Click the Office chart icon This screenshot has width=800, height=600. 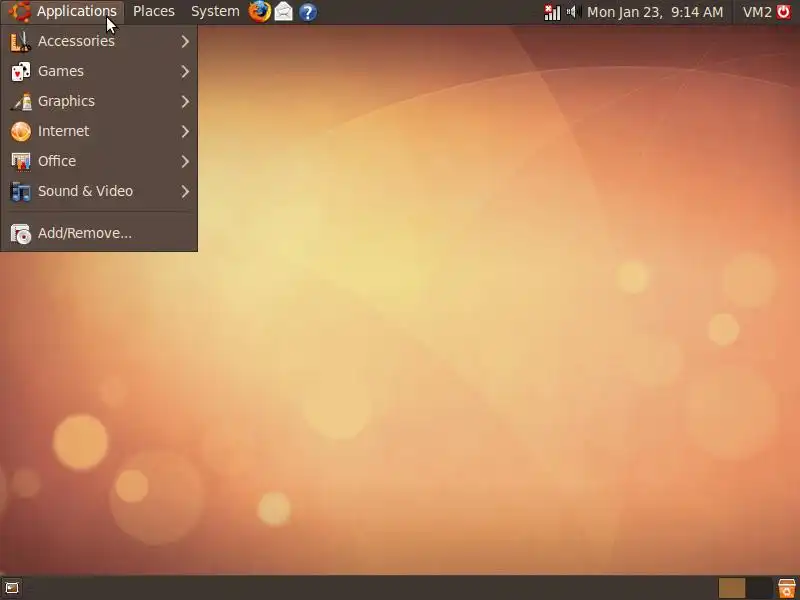[20, 162]
